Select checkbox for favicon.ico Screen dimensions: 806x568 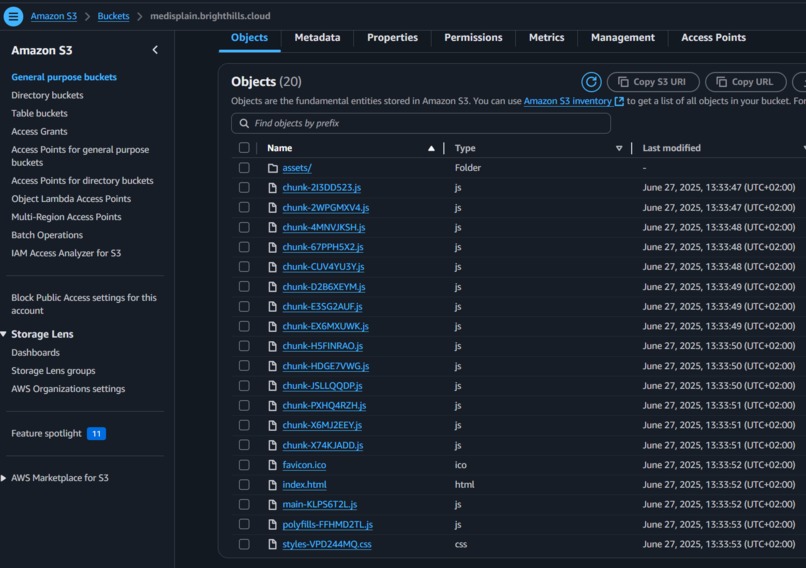[244, 465]
